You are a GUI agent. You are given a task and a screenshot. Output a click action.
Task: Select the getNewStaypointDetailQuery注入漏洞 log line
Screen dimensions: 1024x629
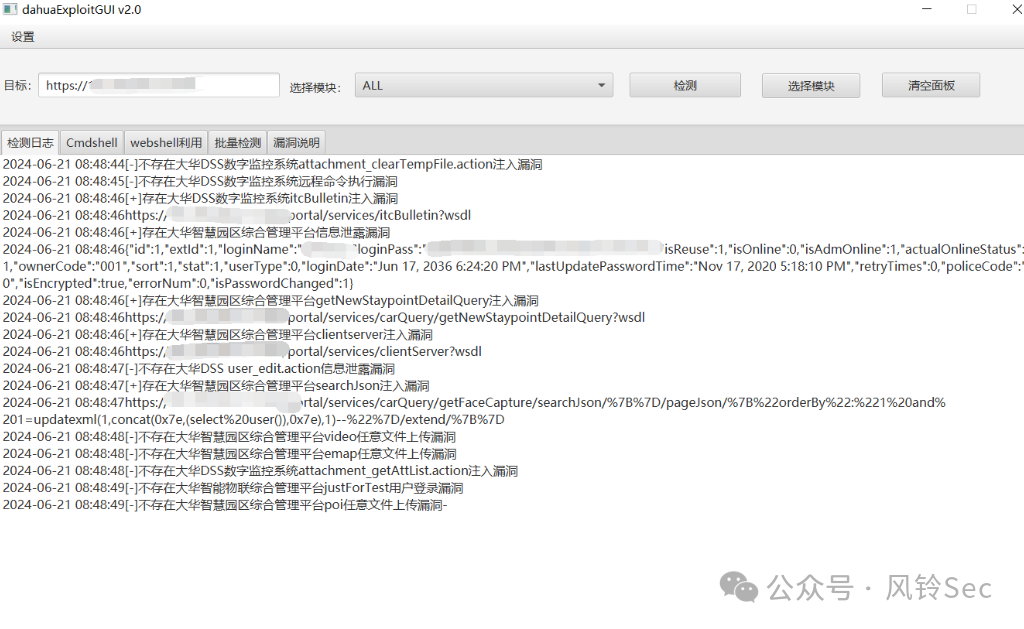click(x=270, y=300)
